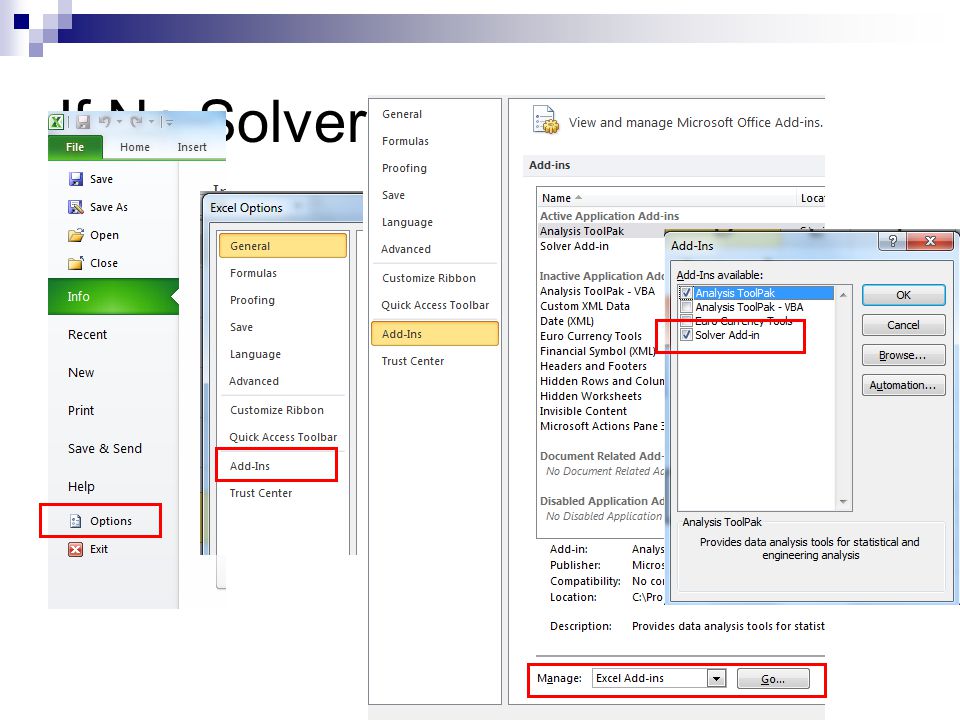The height and width of the screenshot is (720, 960).
Task: Select Quick Access Toolbar in Excel Options dialog
Action: 283,437
